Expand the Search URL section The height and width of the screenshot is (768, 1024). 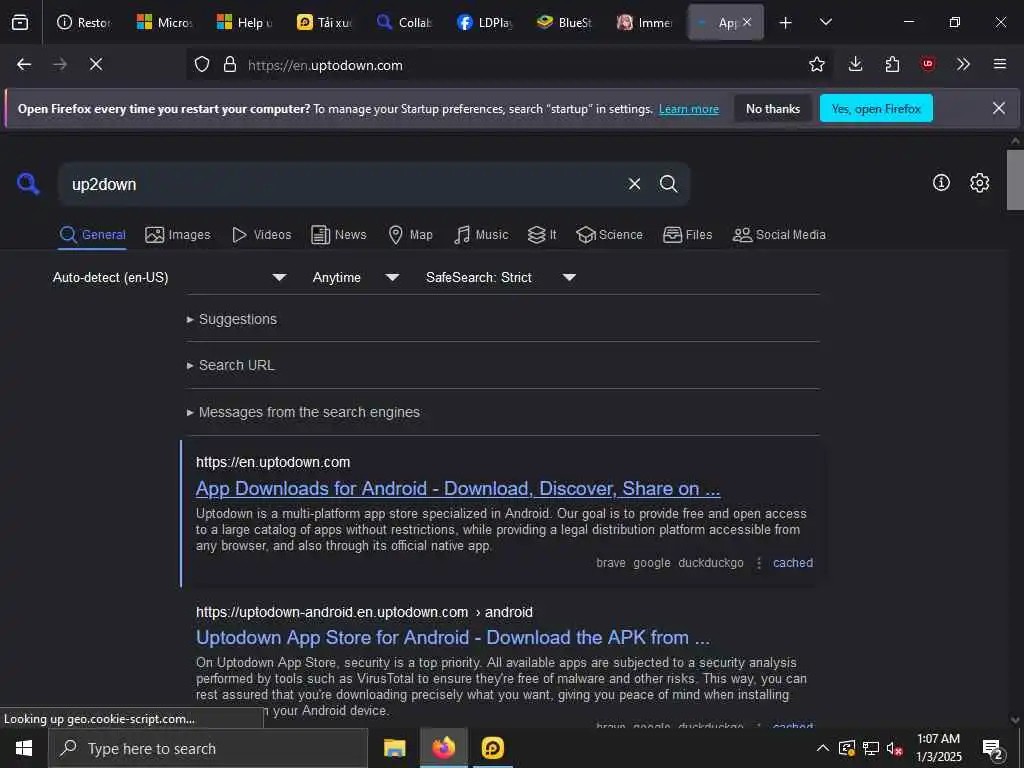(231, 366)
